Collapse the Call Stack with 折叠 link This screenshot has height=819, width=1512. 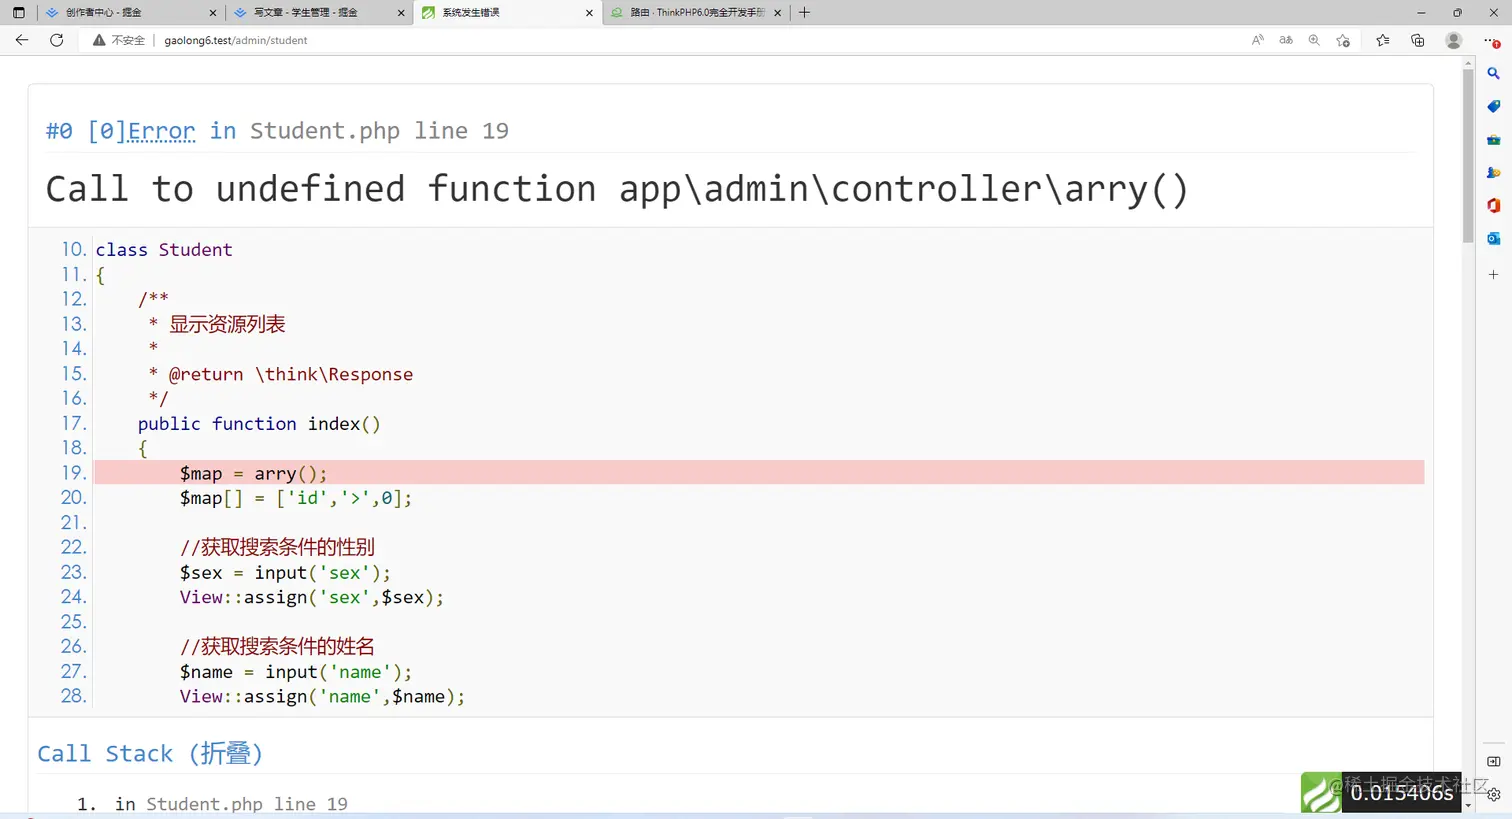click(x=225, y=753)
